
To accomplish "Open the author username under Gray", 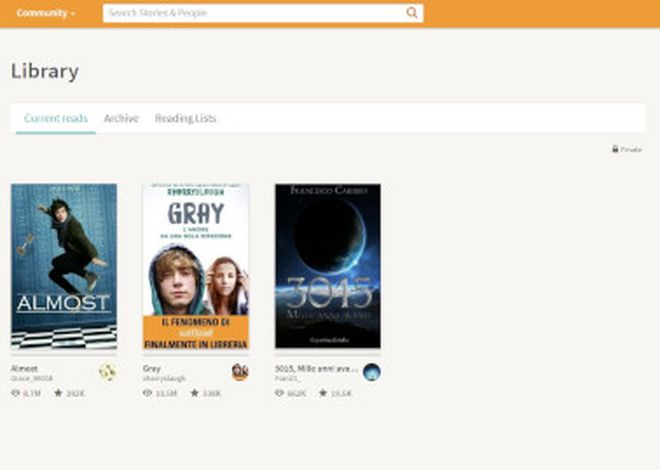I will pos(164,378).
